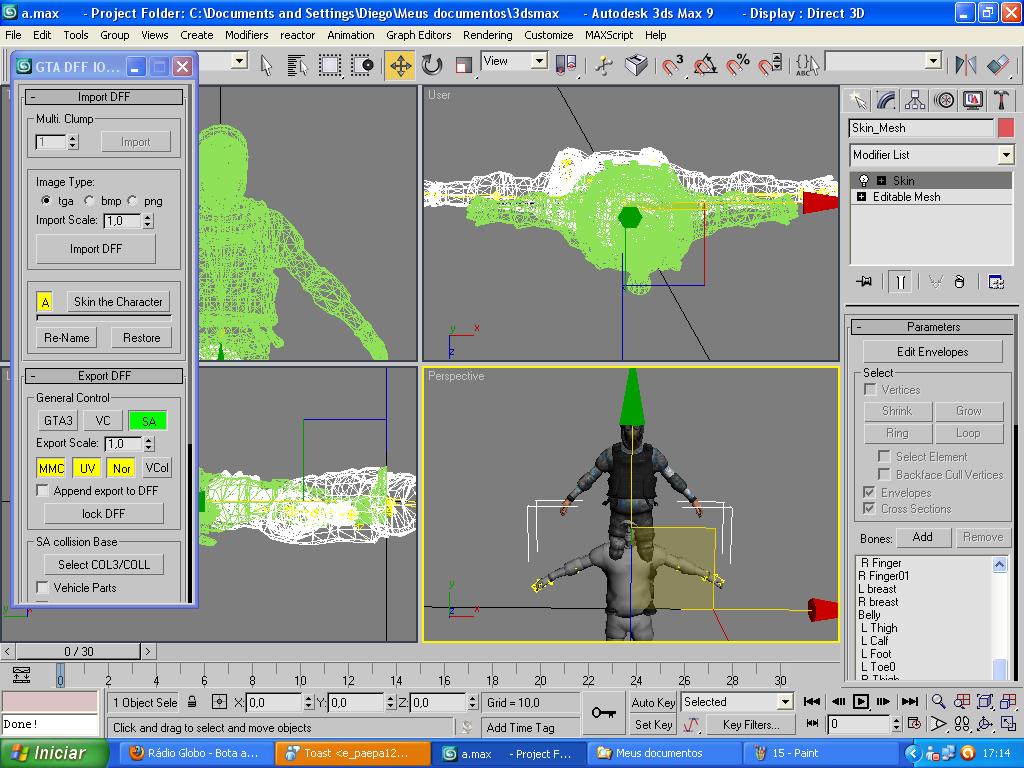The image size is (1024, 768).
Task: Click the 0 / 30 time slider
Action: click(78, 651)
